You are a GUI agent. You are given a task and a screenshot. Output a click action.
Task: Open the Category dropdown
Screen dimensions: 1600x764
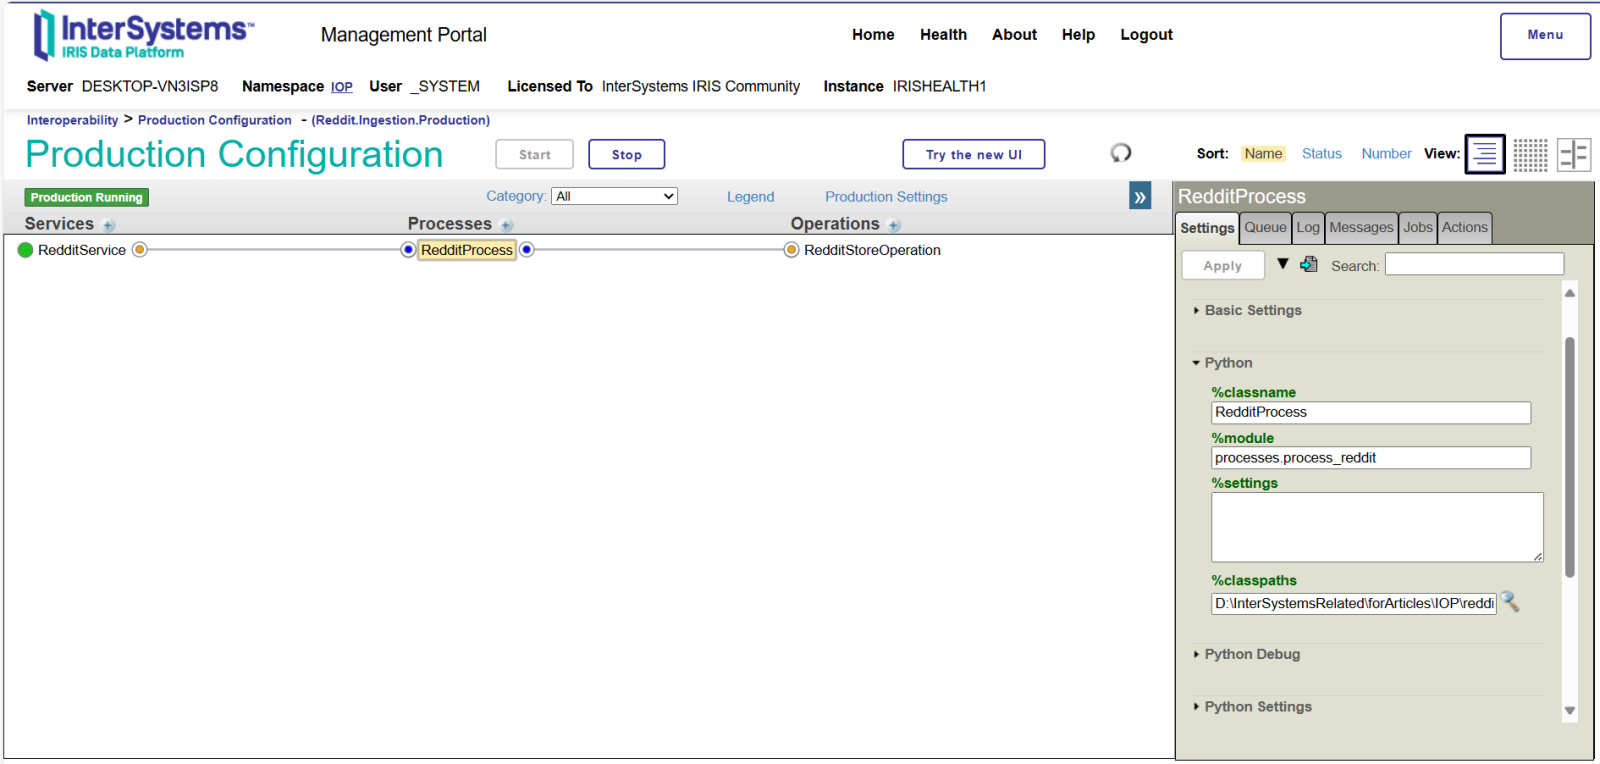614,197
